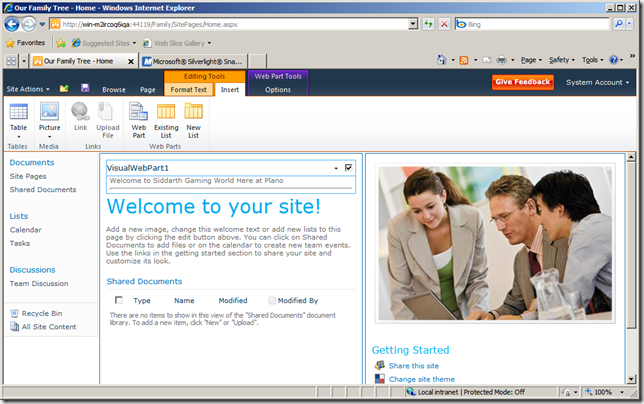This screenshot has height=404, width=644.
Task: Open the Safety menu
Action: 561,60
